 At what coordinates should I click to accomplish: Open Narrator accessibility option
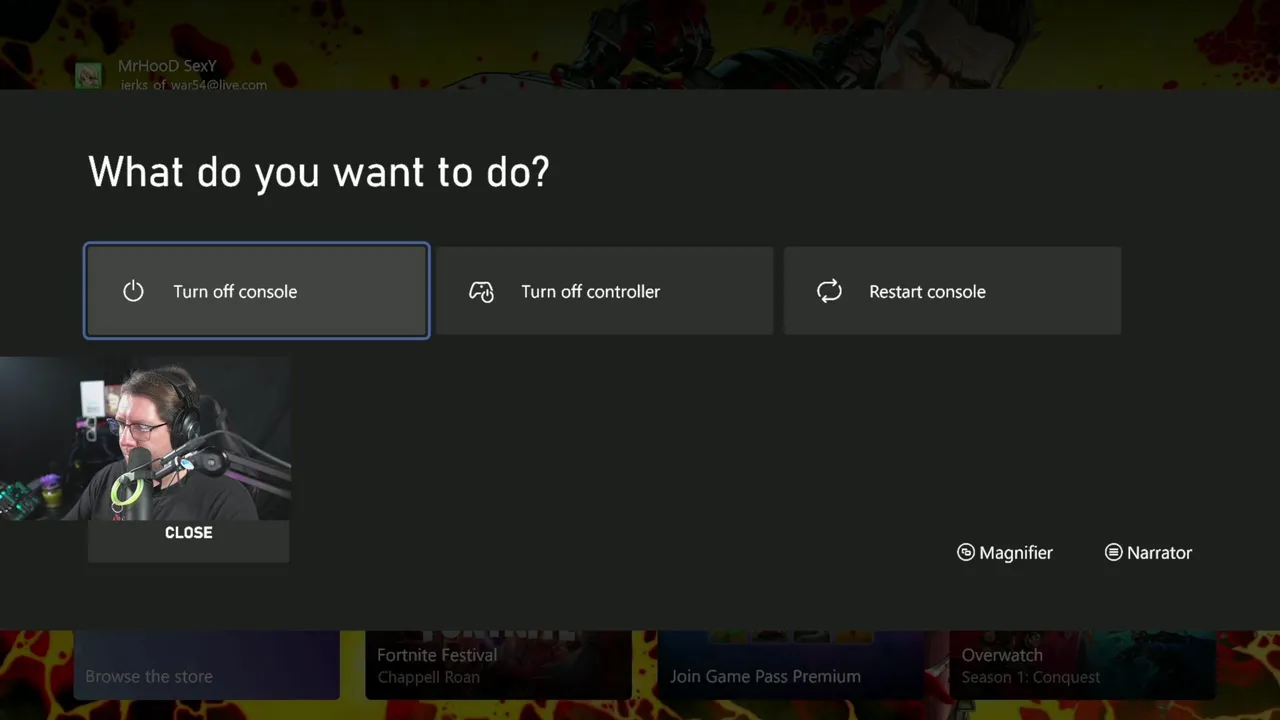click(x=1148, y=552)
